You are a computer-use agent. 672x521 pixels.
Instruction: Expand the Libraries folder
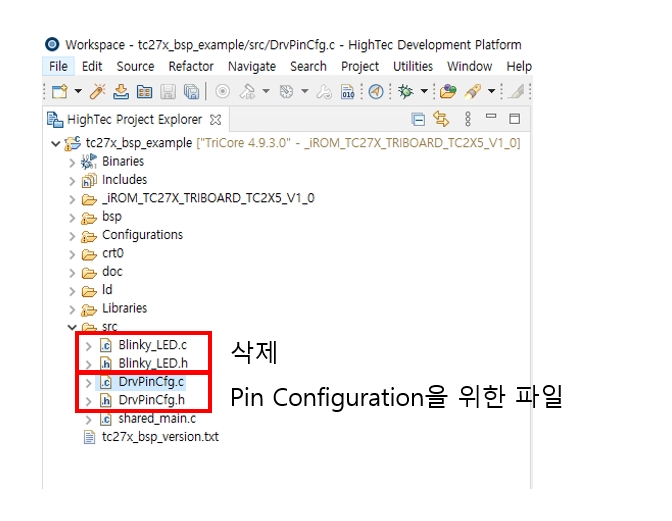click(x=72, y=310)
